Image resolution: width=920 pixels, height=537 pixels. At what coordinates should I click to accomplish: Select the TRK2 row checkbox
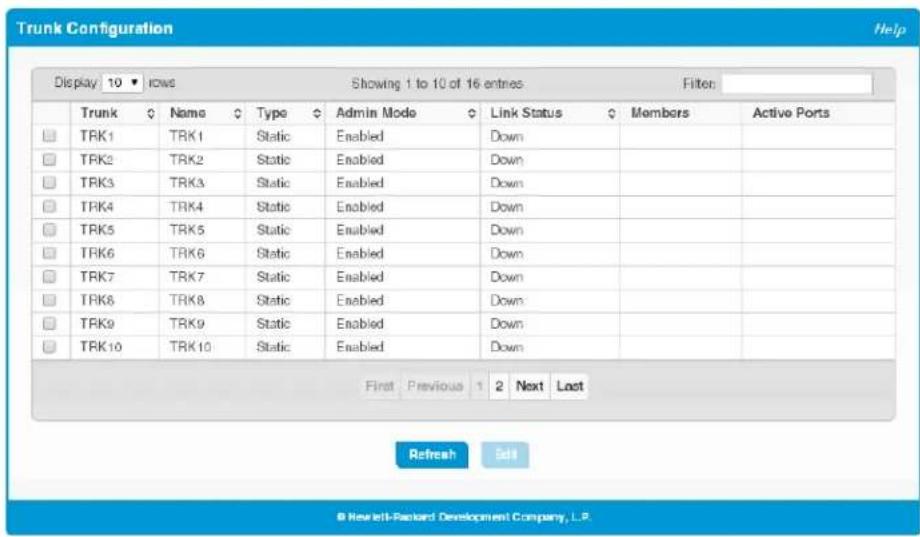coord(49,160)
